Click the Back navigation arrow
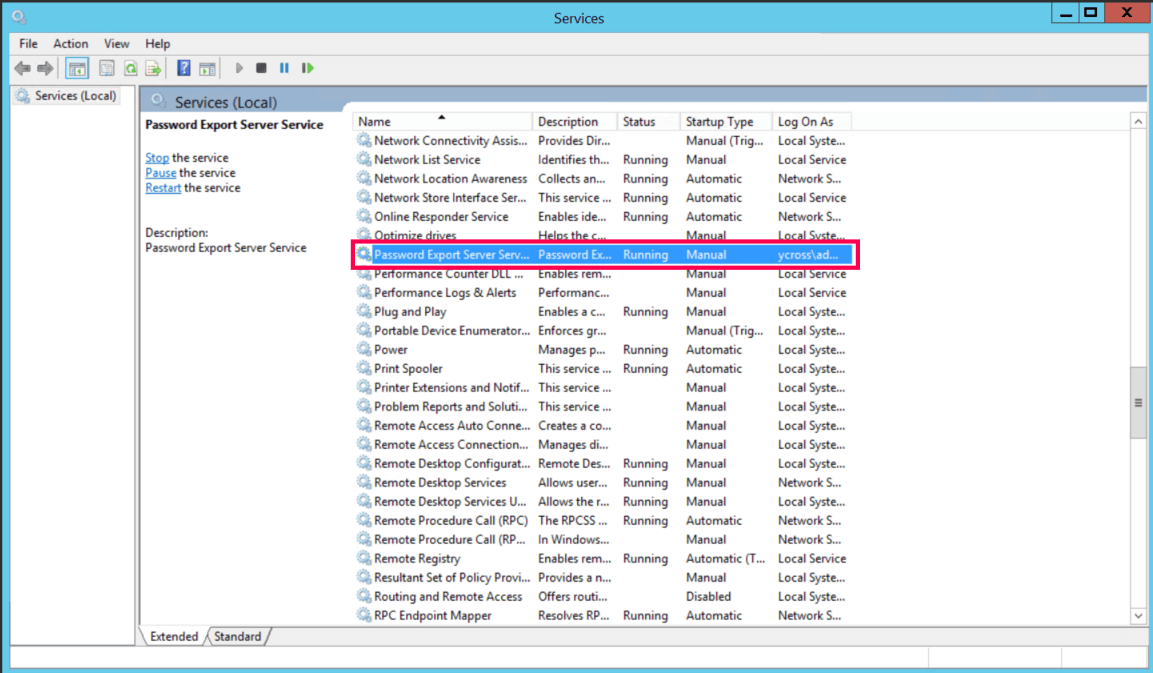Image resolution: width=1153 pixels, height=673 pixels. [21, 67]
